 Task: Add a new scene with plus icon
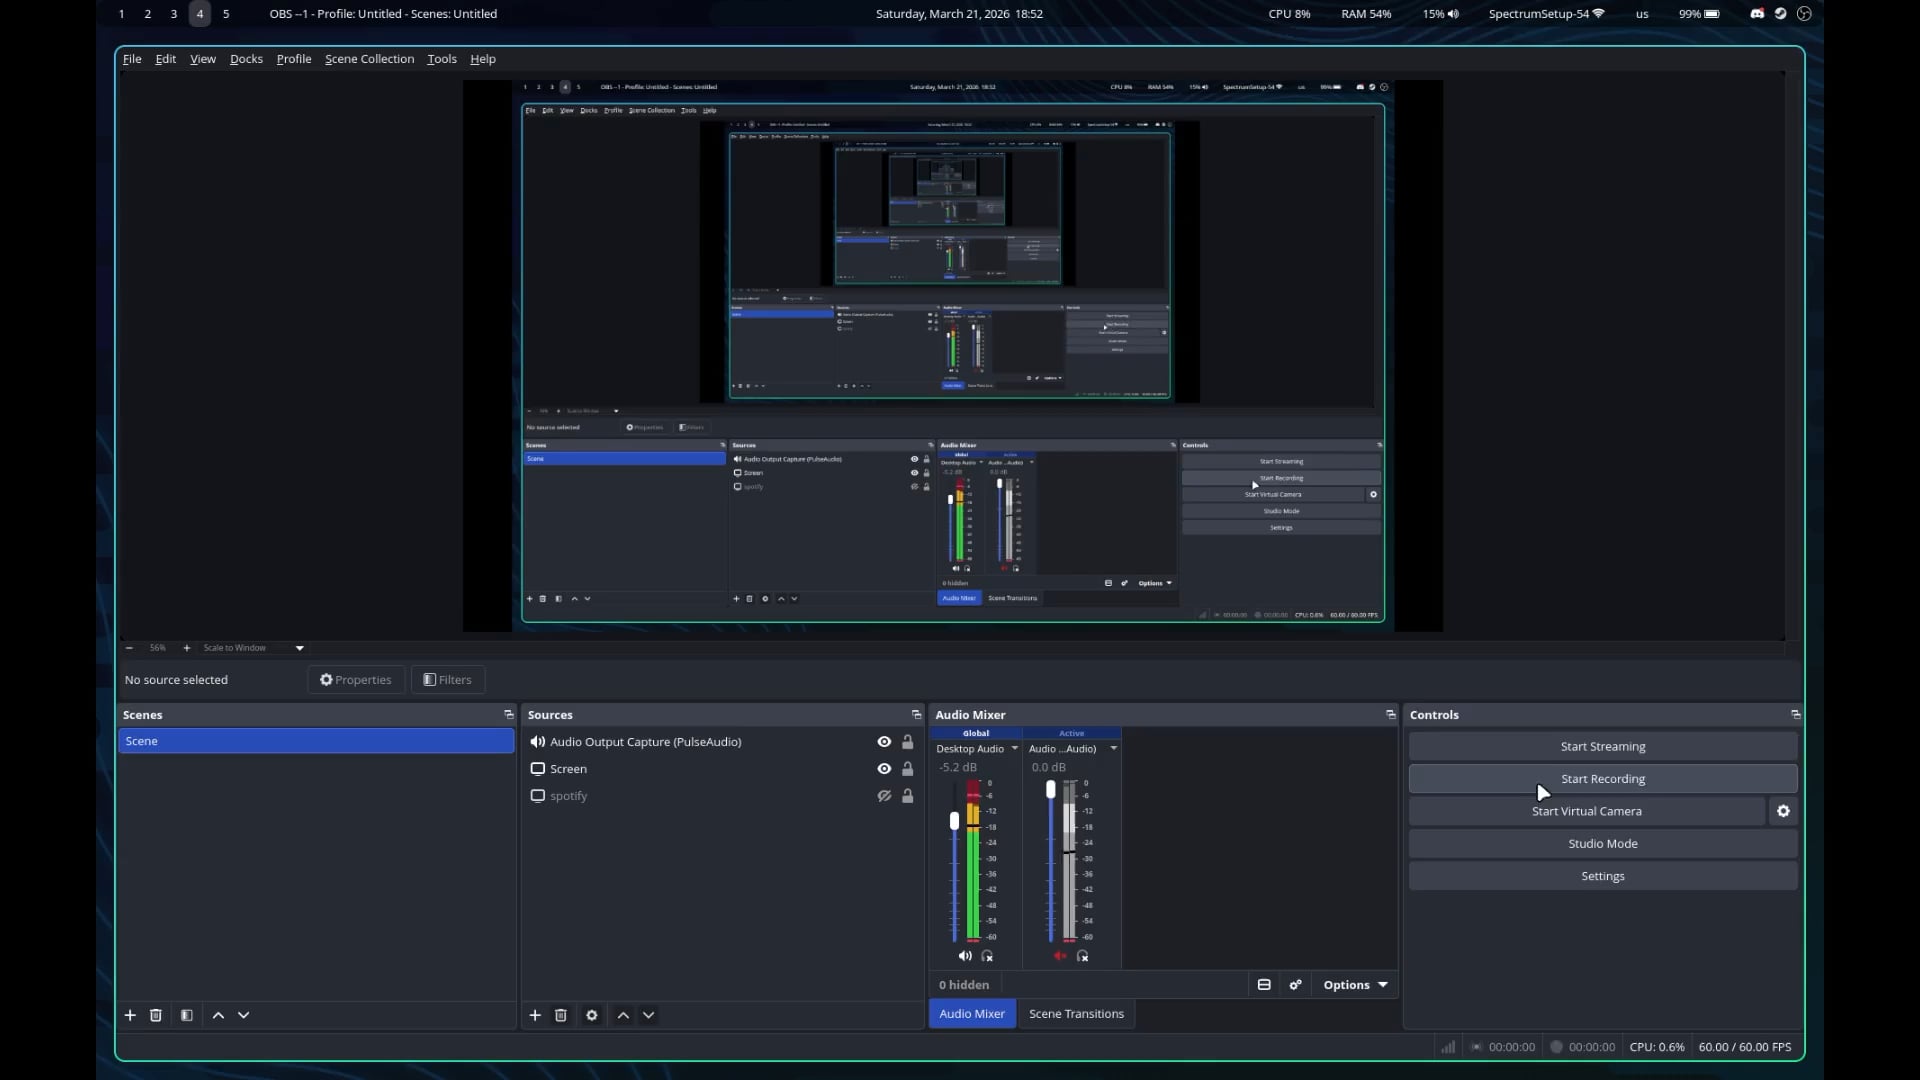point(130,1015)
